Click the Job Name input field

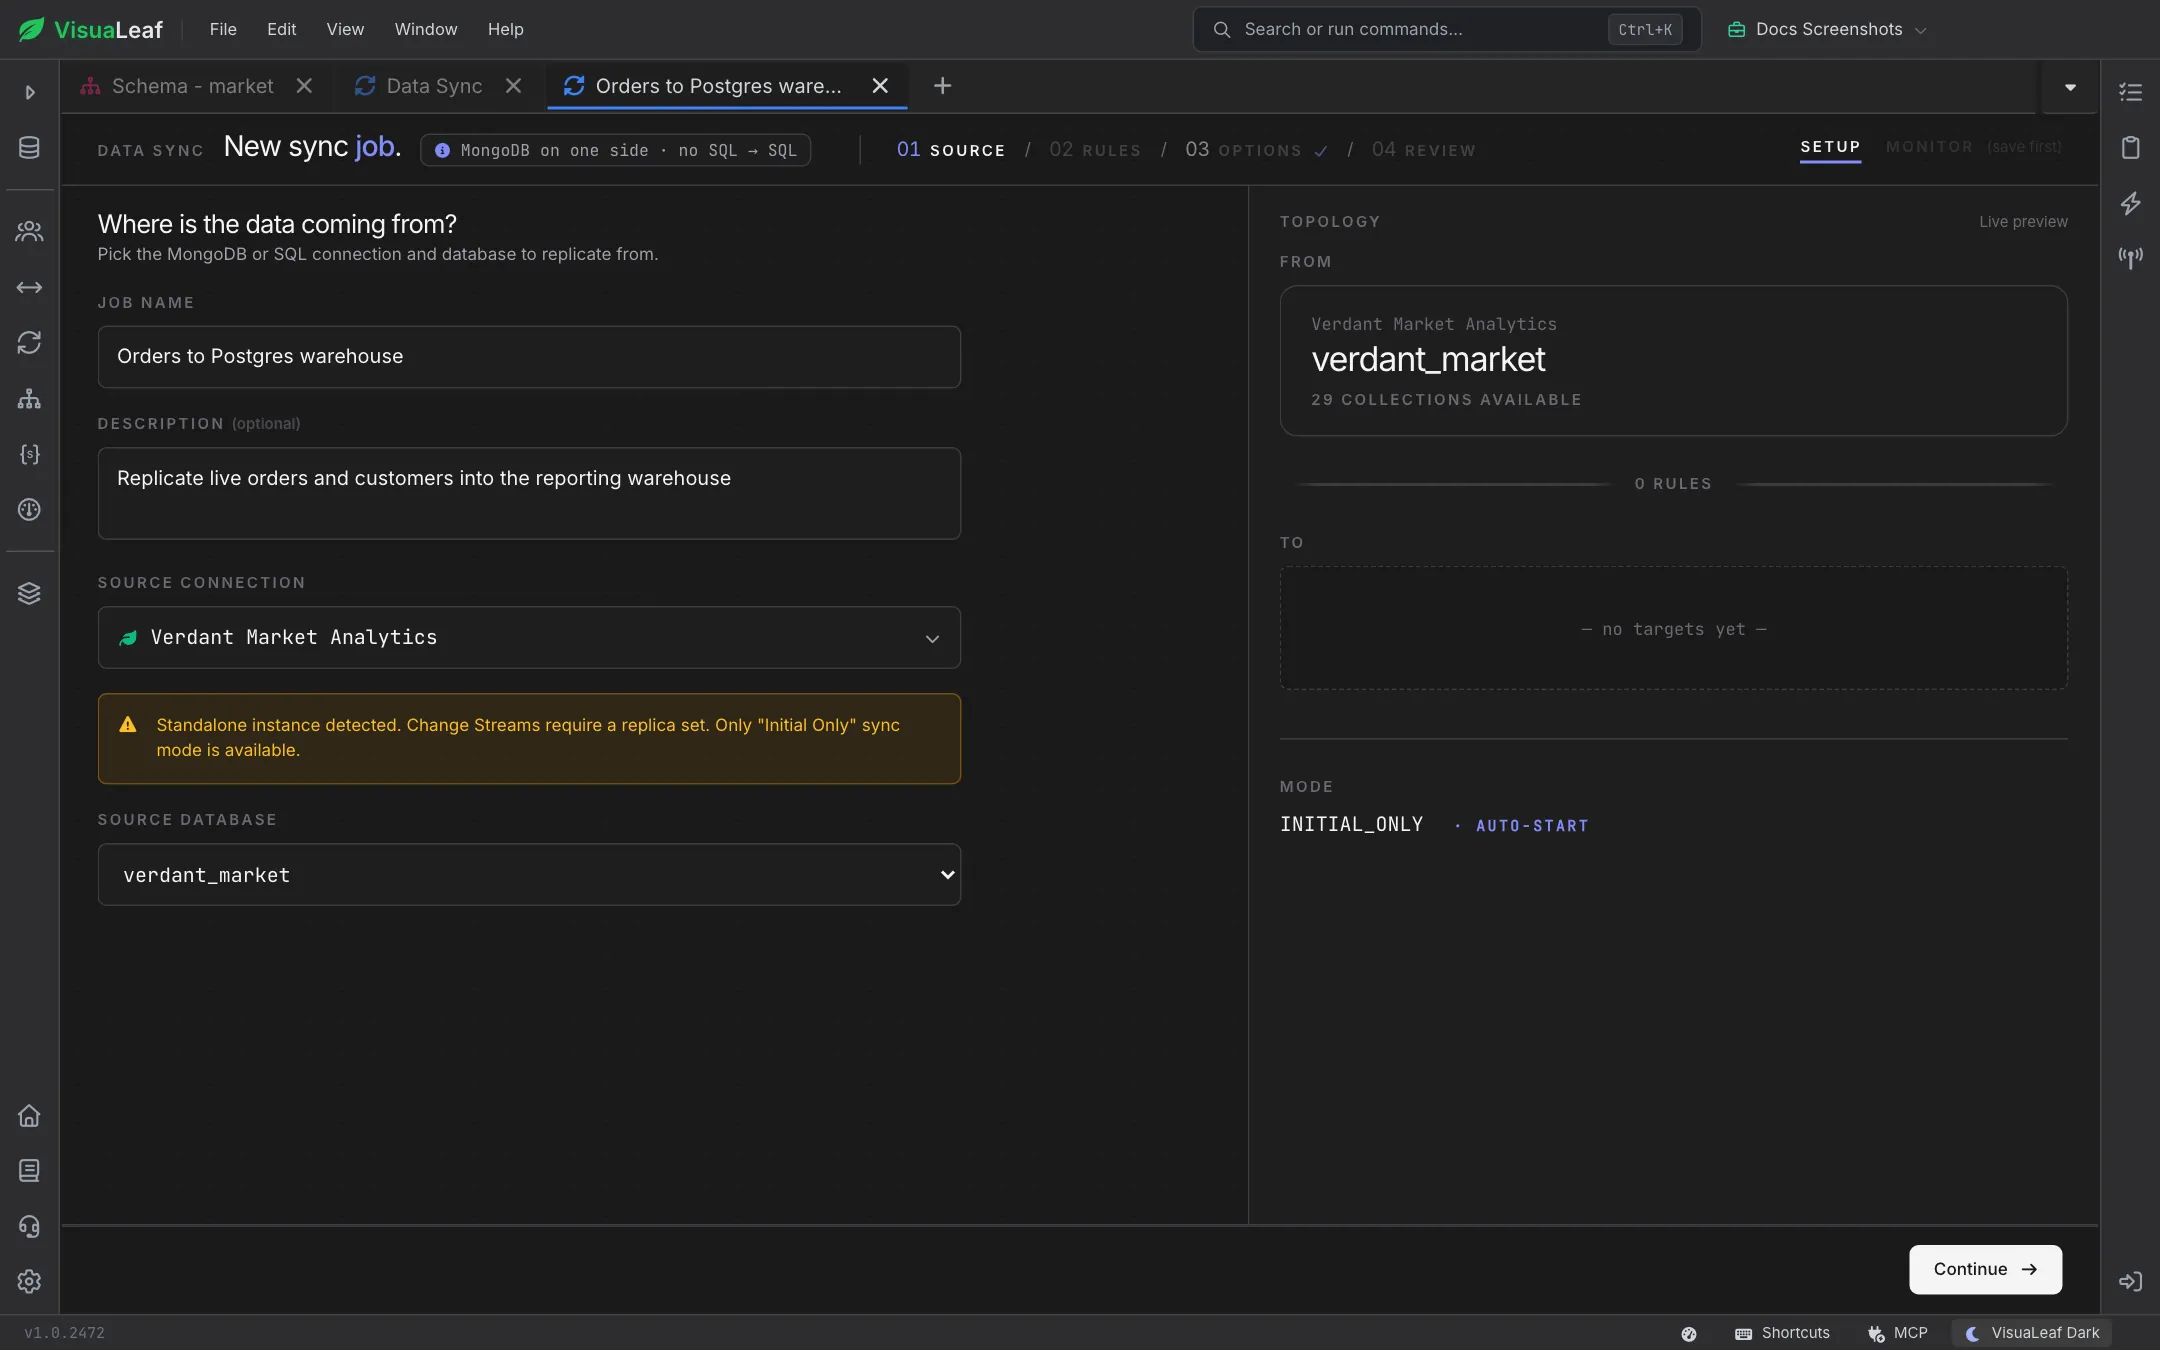click(x=529, y=357)
